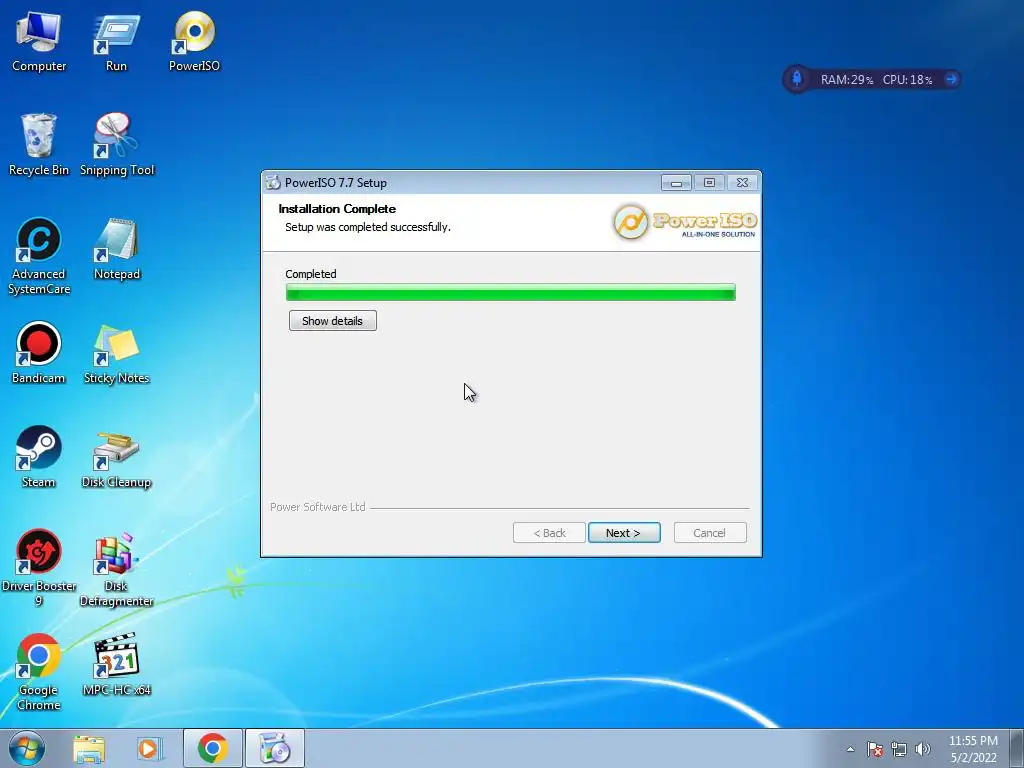Open the Windows Start menu
The width and height of the screenshot is (1024, 768).
point(27,748)
